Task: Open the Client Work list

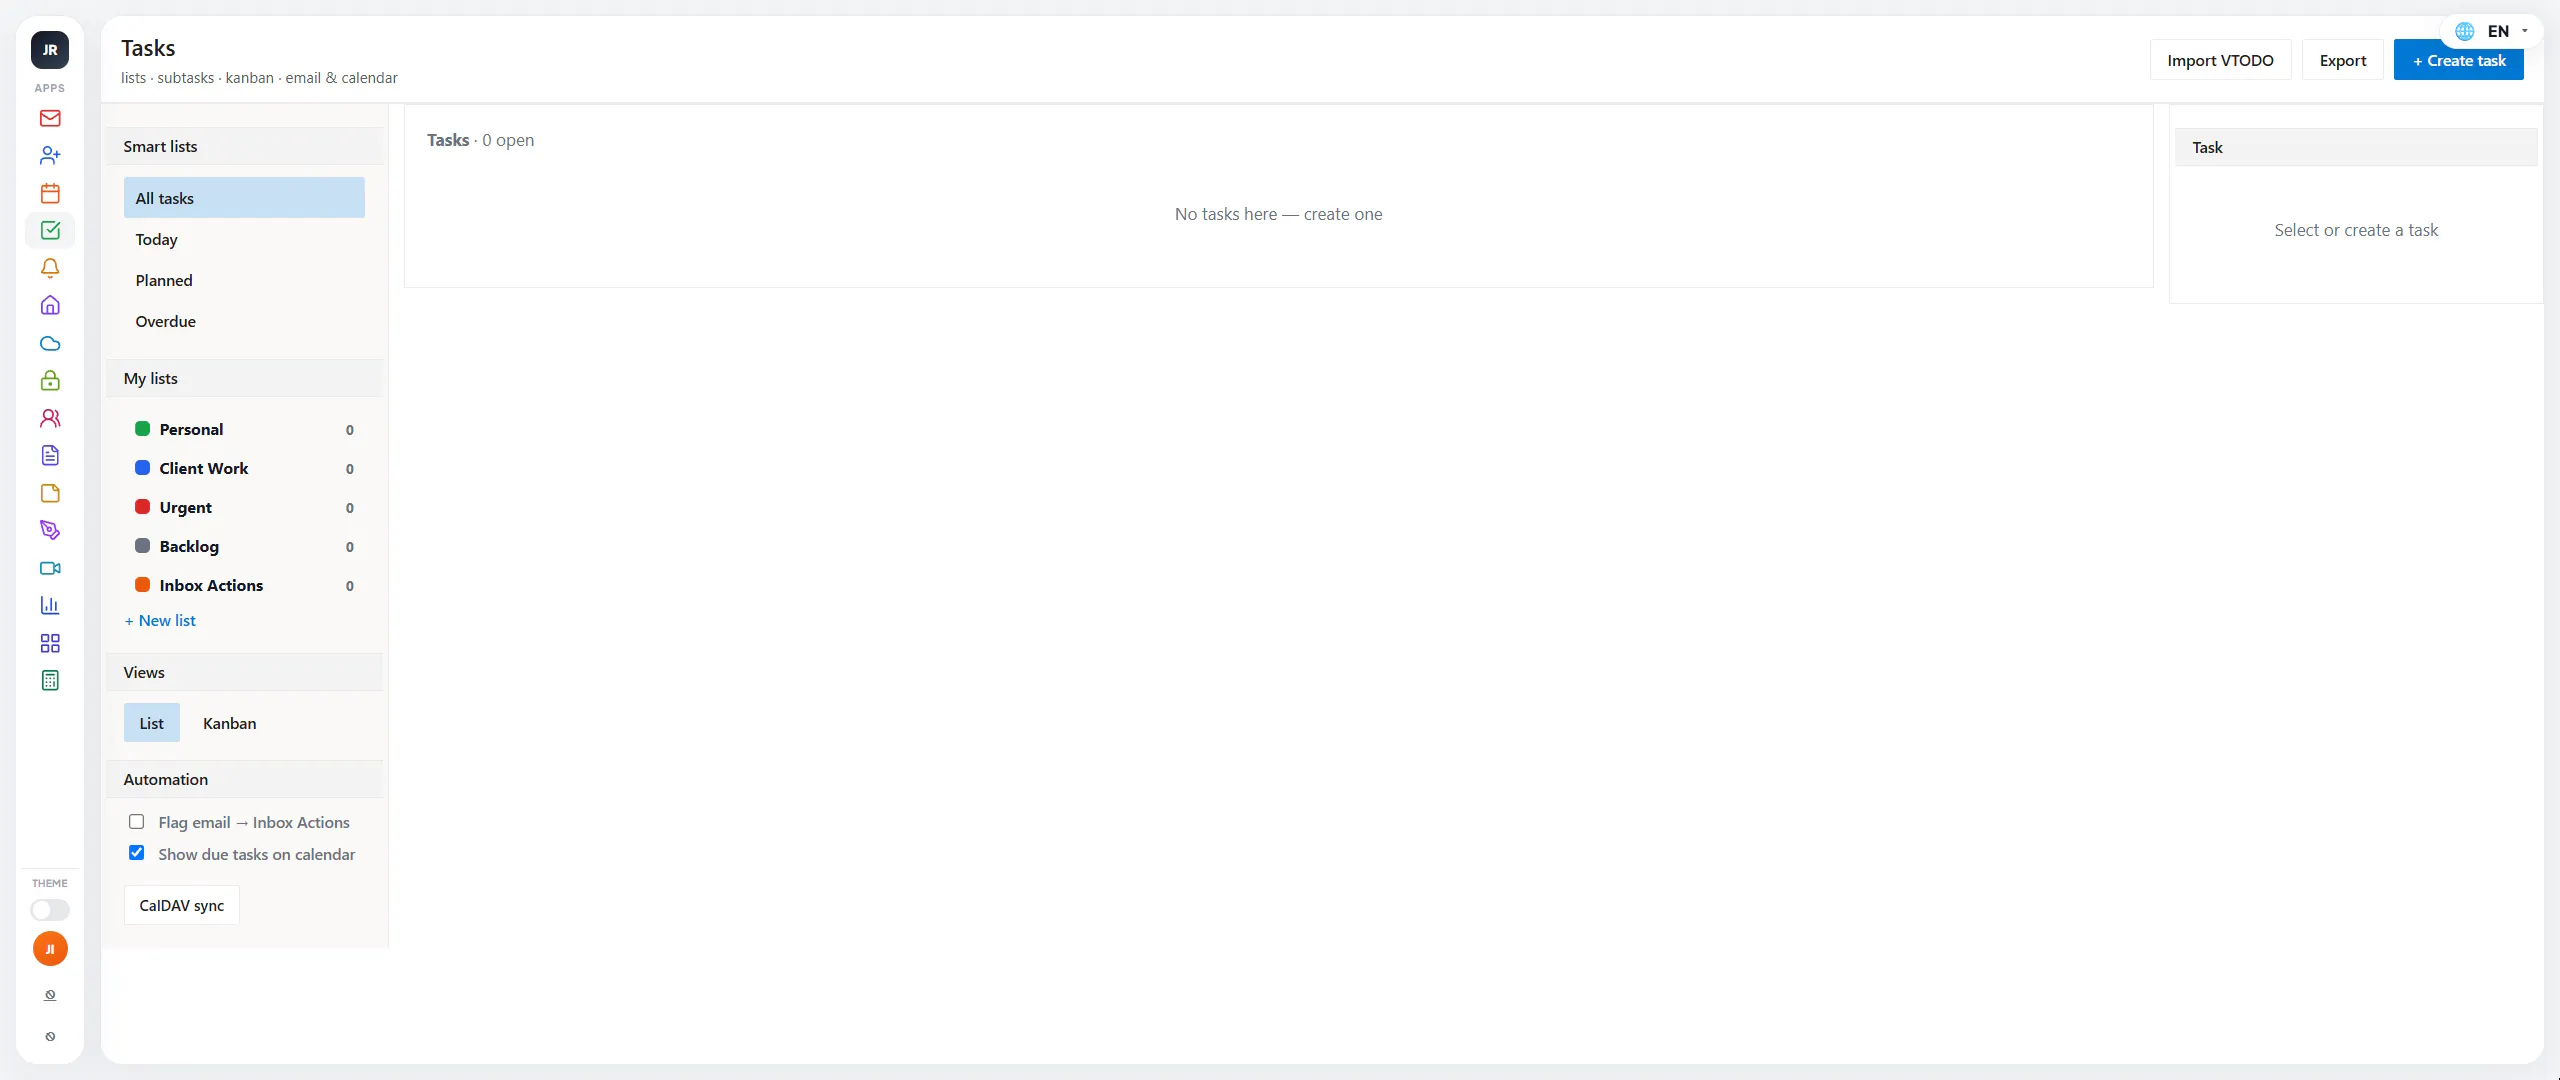Action: coord(244,468)
